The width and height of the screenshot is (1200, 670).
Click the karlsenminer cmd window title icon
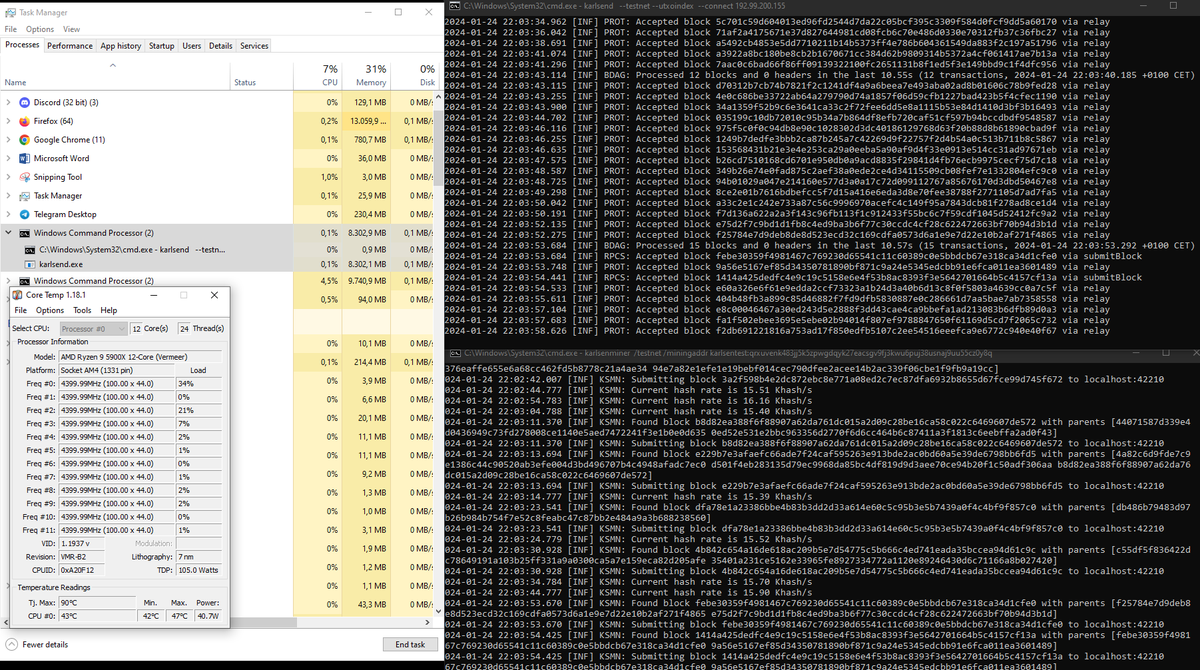pos(454,354)
